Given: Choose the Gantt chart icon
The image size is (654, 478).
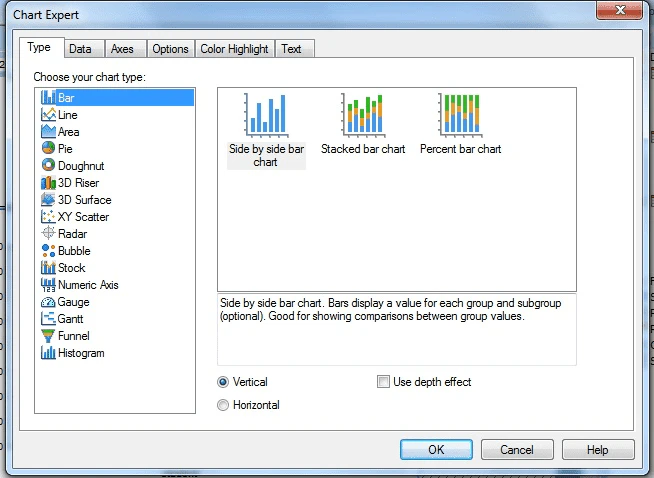Looking at the screenshot, I should (48, 319).
